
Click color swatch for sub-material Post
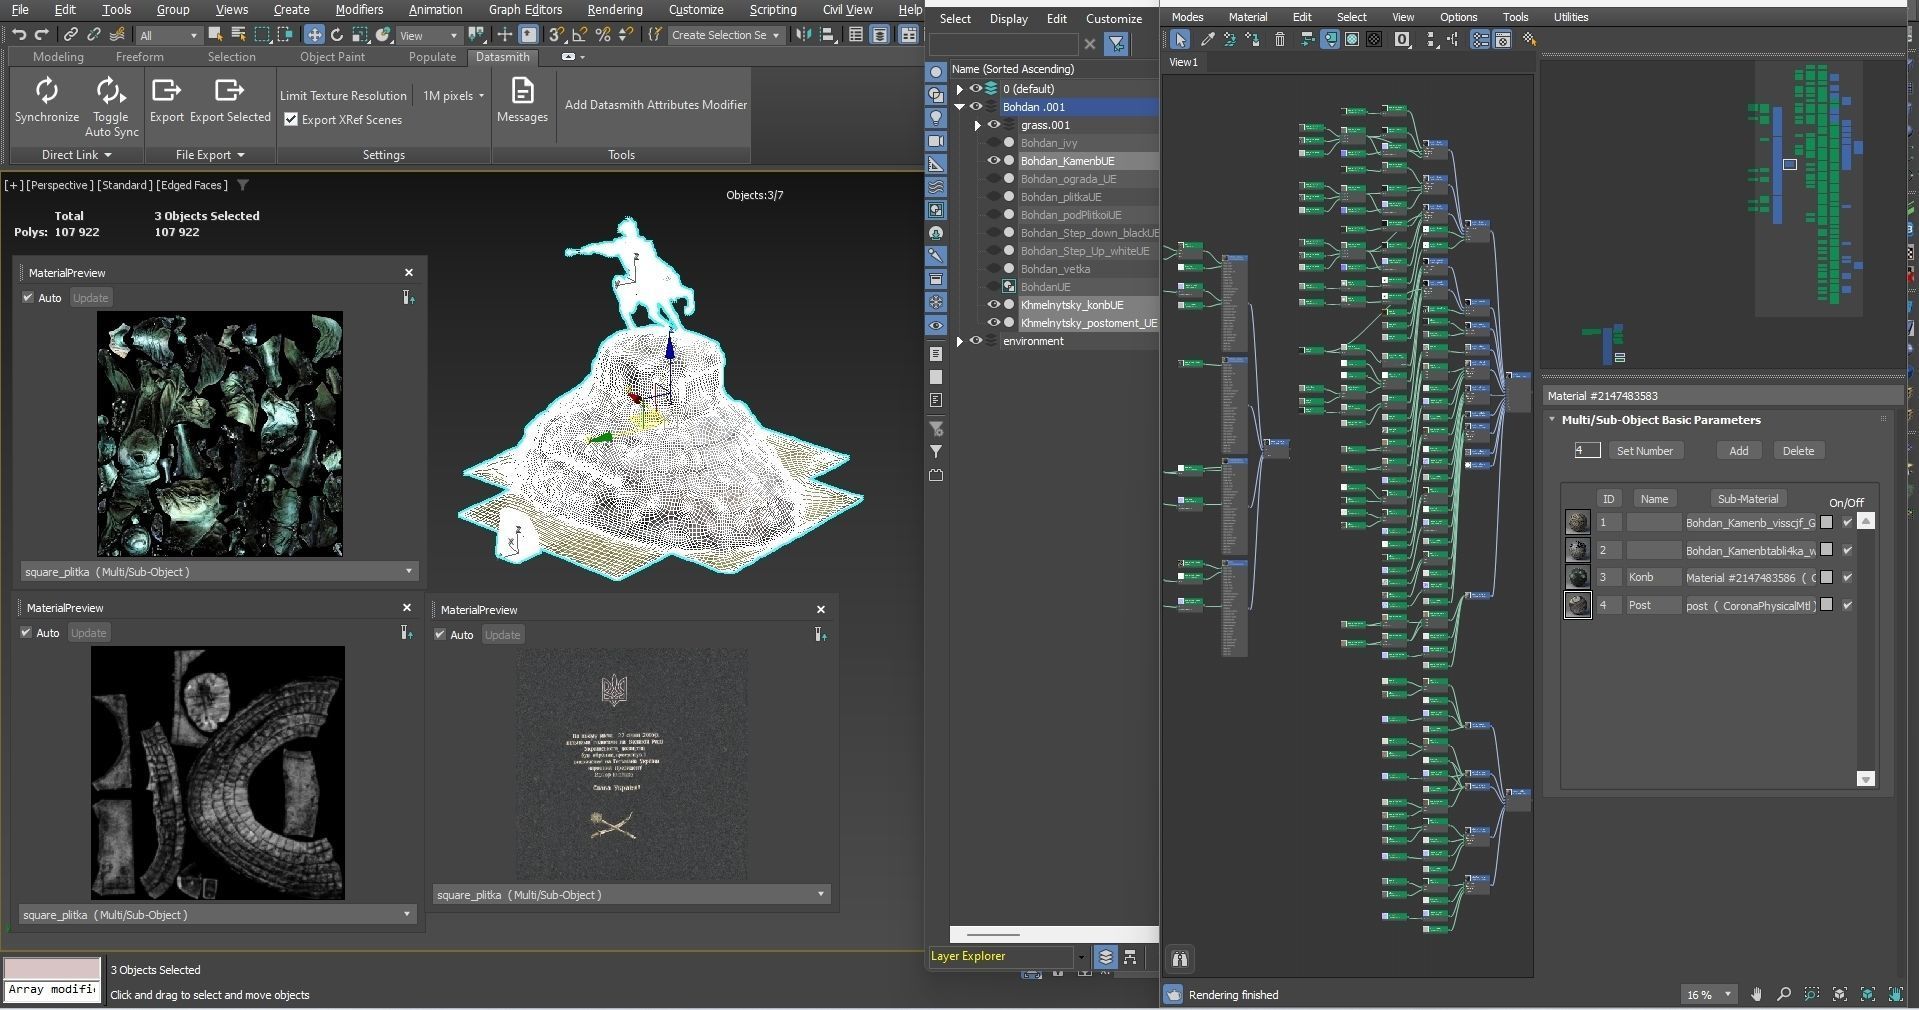click(x=1826, y=606)
